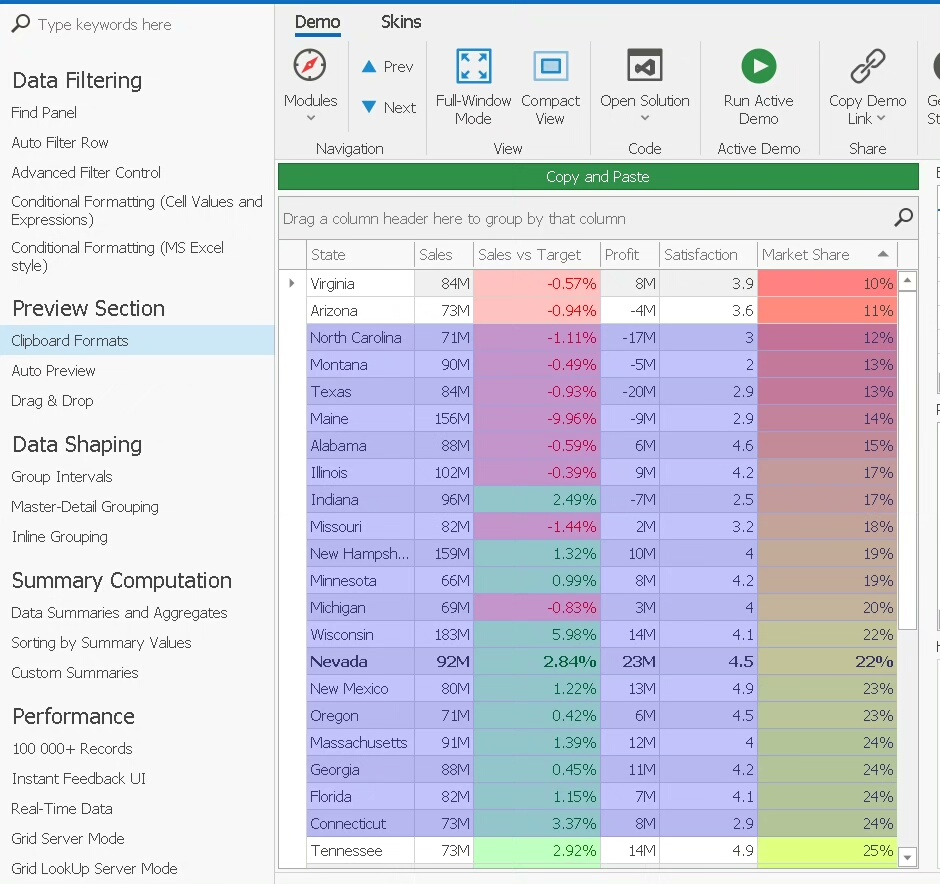
Task: Switch to the Skins tab
Action: (401, 22)
